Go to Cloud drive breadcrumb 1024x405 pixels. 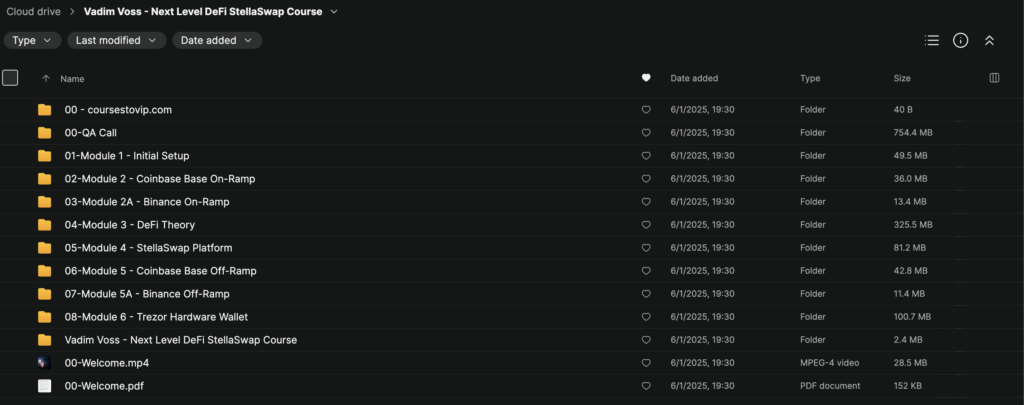[x=34, y=12]
